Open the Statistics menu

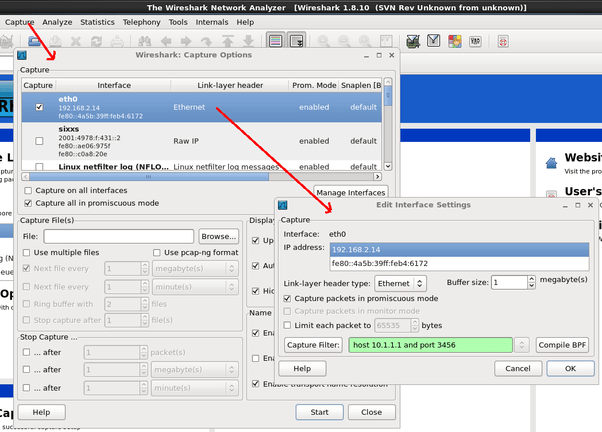click(x=97, y=22)
